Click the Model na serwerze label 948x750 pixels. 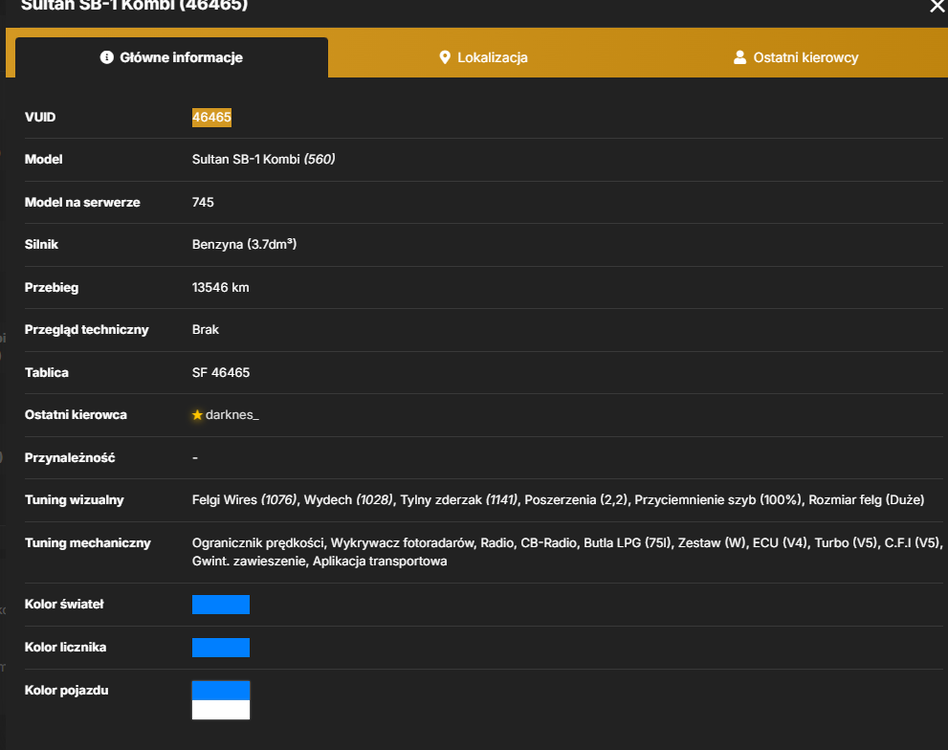(82, 202)
